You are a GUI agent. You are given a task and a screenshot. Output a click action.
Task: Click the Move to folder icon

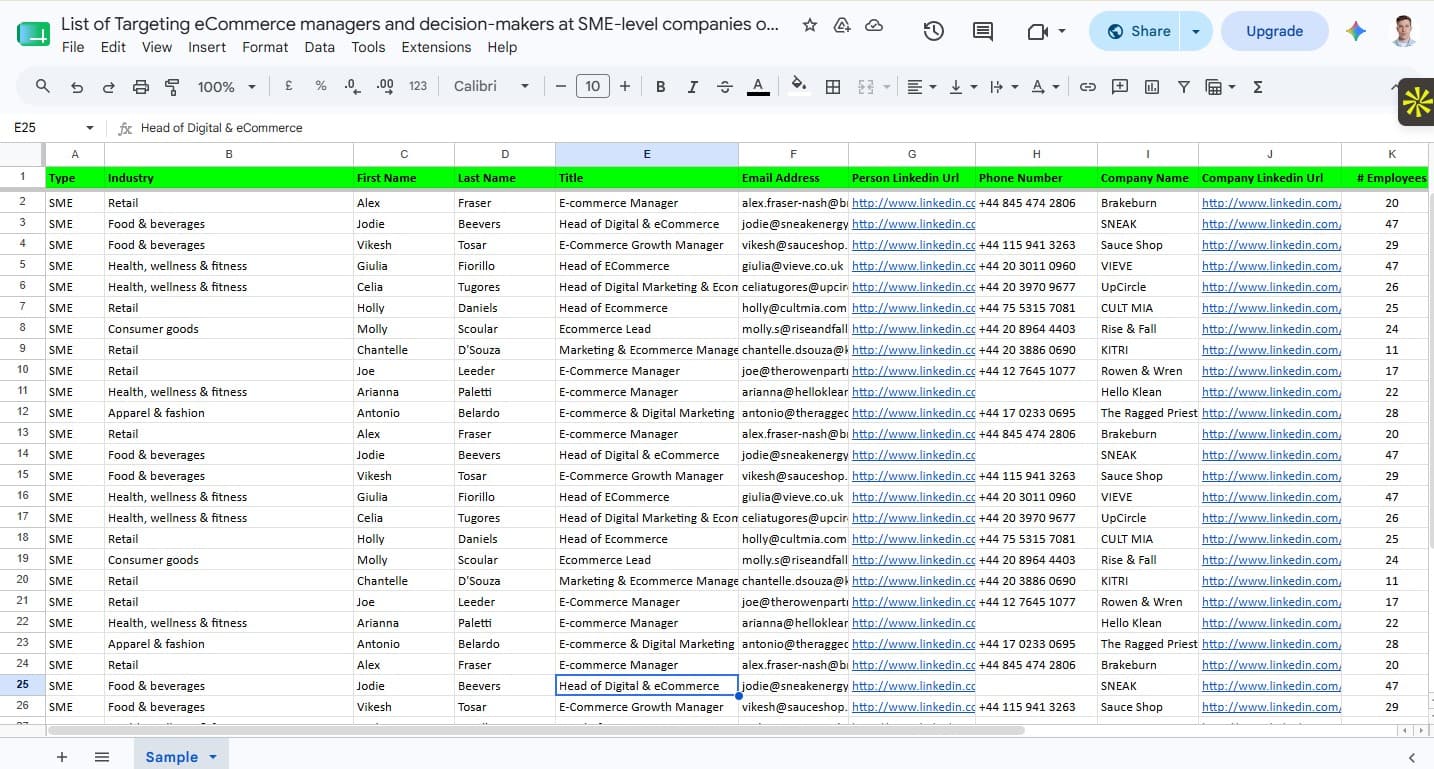coord(842,25)
